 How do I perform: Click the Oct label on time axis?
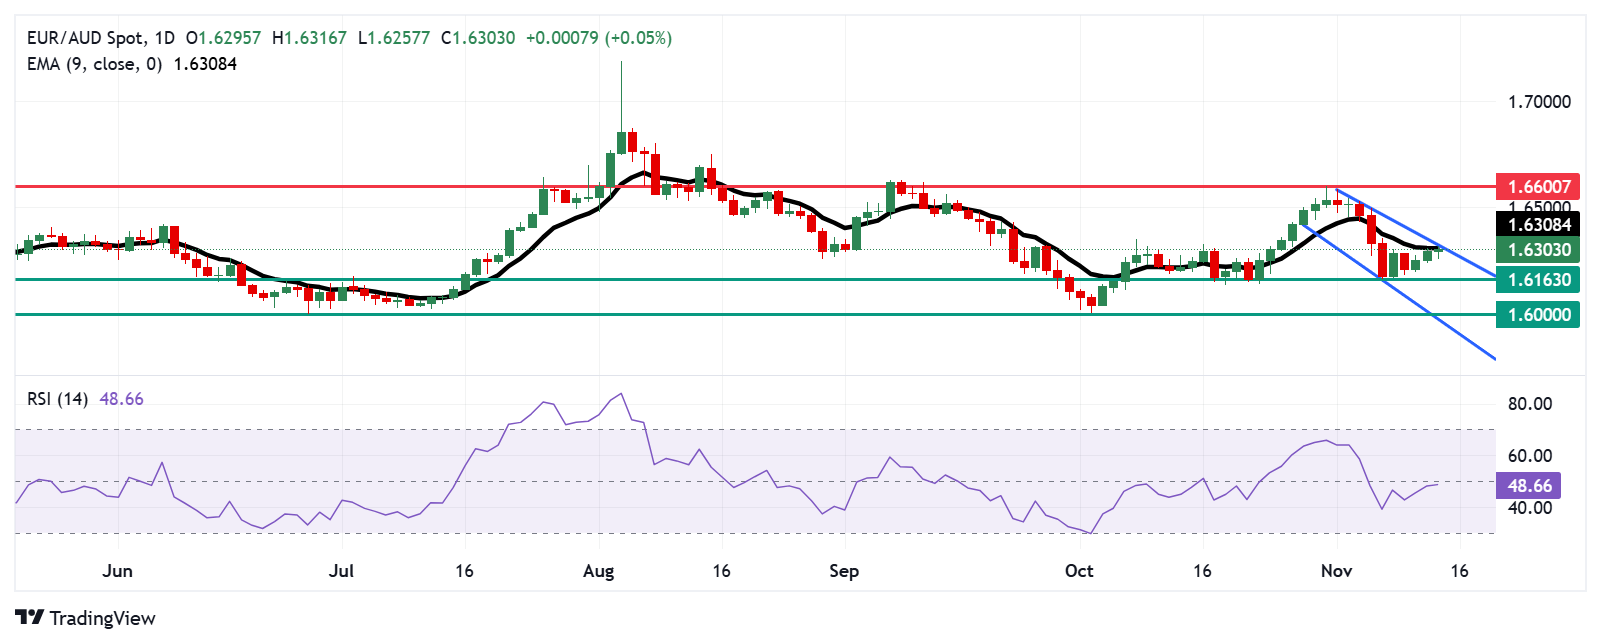point(1079,571)
